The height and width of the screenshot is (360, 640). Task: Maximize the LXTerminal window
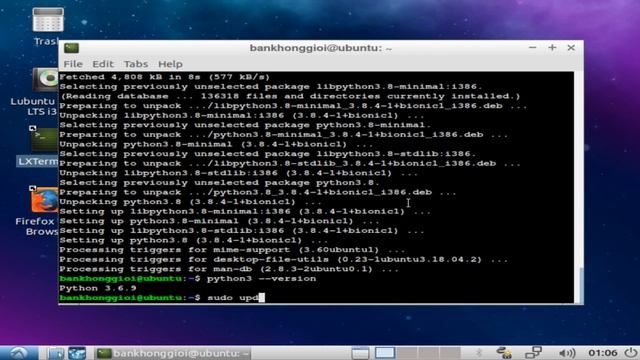[x=552, y=48]
